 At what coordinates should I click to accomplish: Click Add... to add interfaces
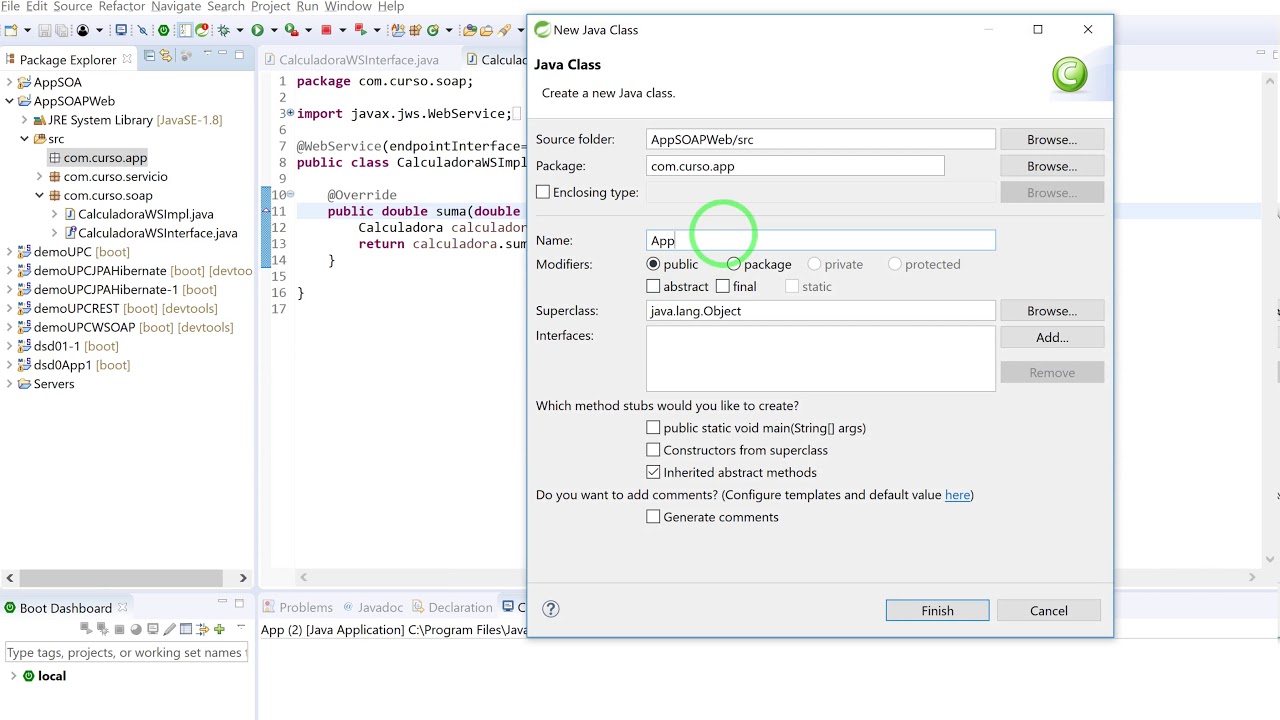click(x=1052, y=337)
